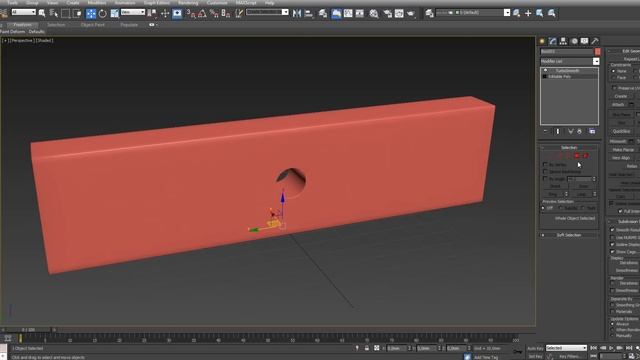Toggle Full Interactivity checkbox
This screenshot has width=640, height=360.
(620, 211)
